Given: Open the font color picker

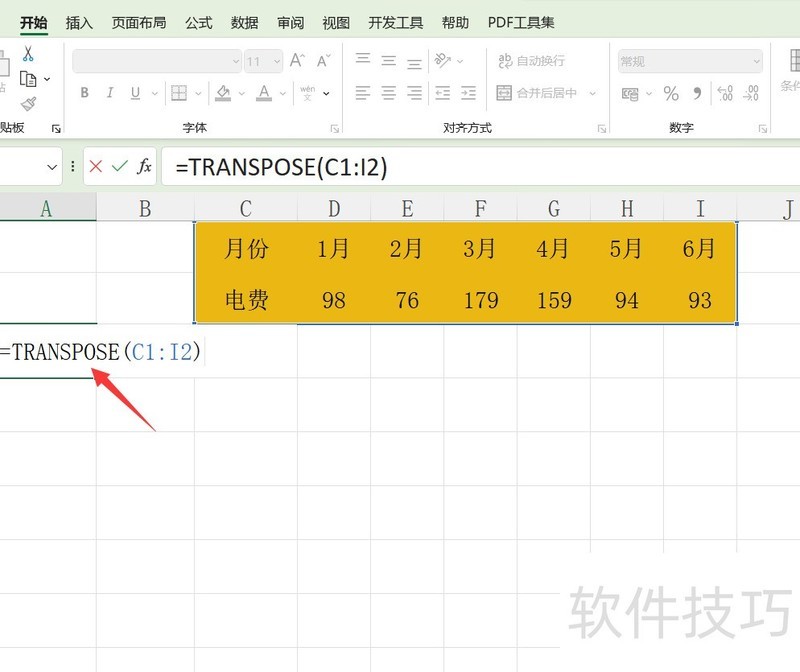Looking at the screenshot, I should [263, 94].
